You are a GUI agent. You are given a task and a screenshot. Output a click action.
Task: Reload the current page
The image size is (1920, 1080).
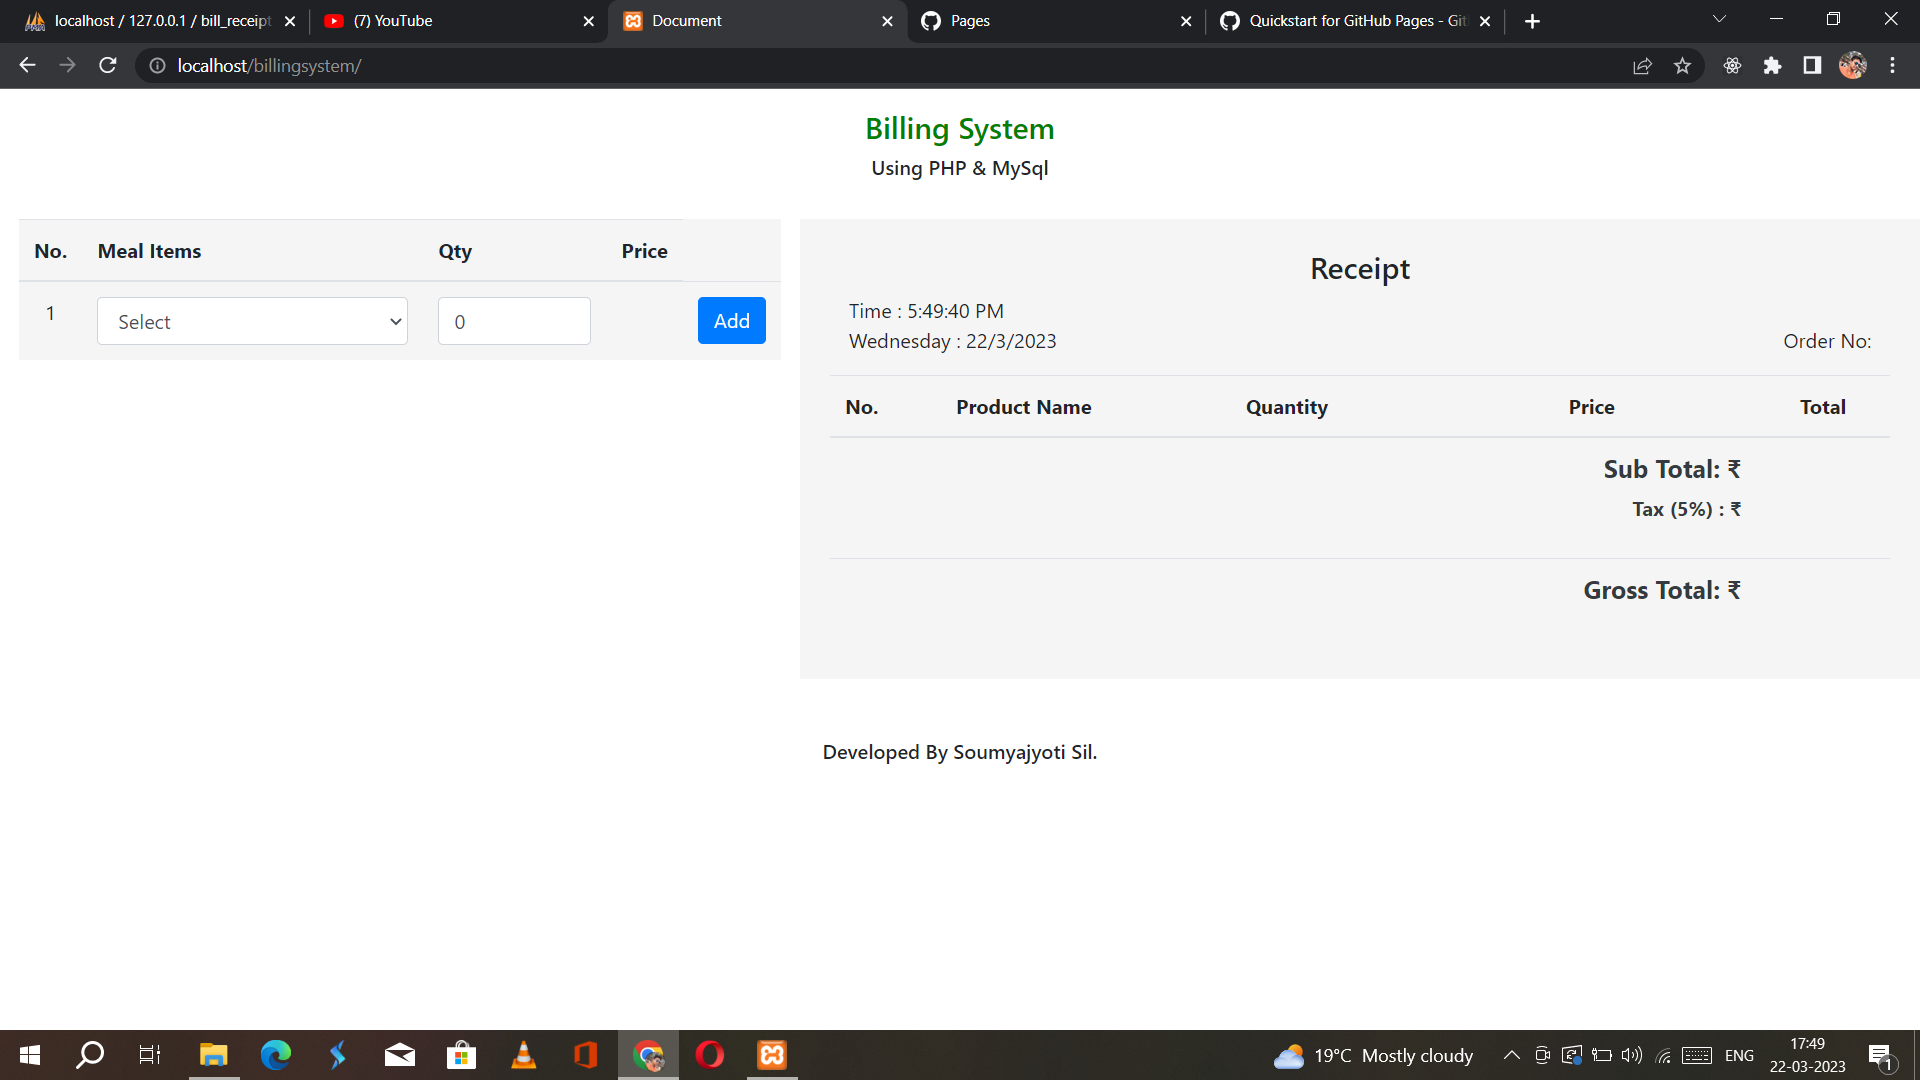[x=107, y=65]
